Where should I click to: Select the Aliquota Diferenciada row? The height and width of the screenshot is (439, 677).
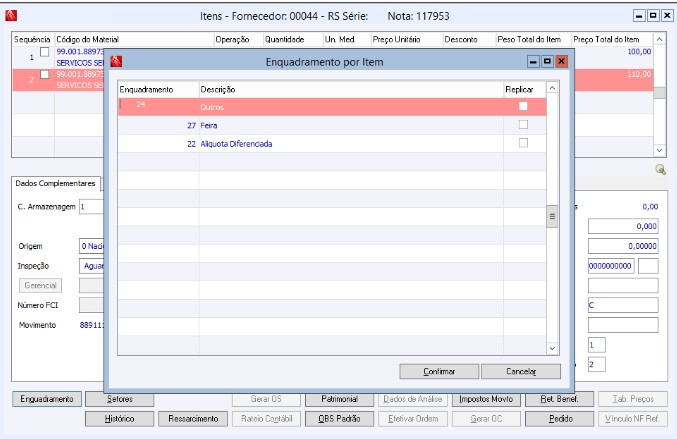332,144
